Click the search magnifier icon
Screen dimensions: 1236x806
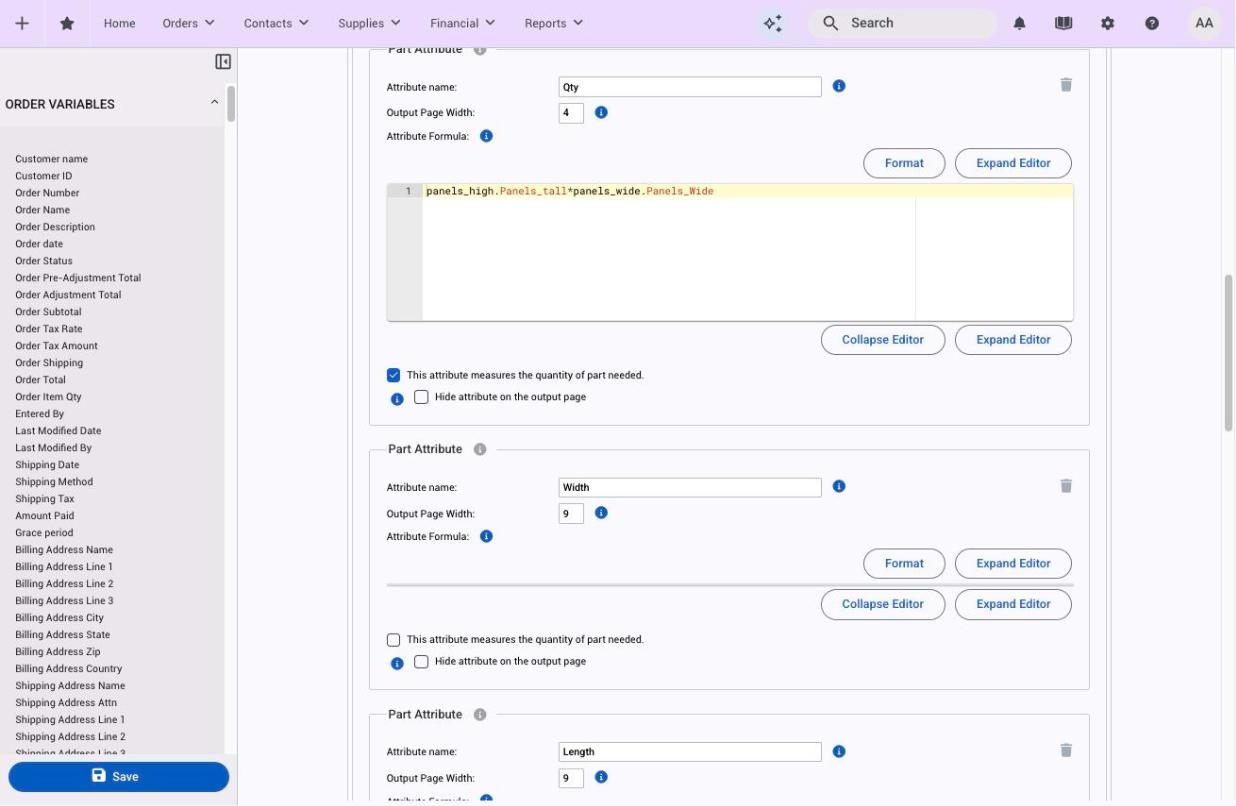click(830, 23)
